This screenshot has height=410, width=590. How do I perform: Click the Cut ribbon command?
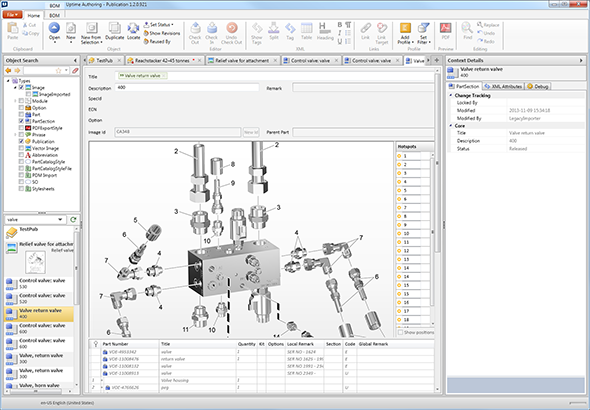(x=29, y=25)
